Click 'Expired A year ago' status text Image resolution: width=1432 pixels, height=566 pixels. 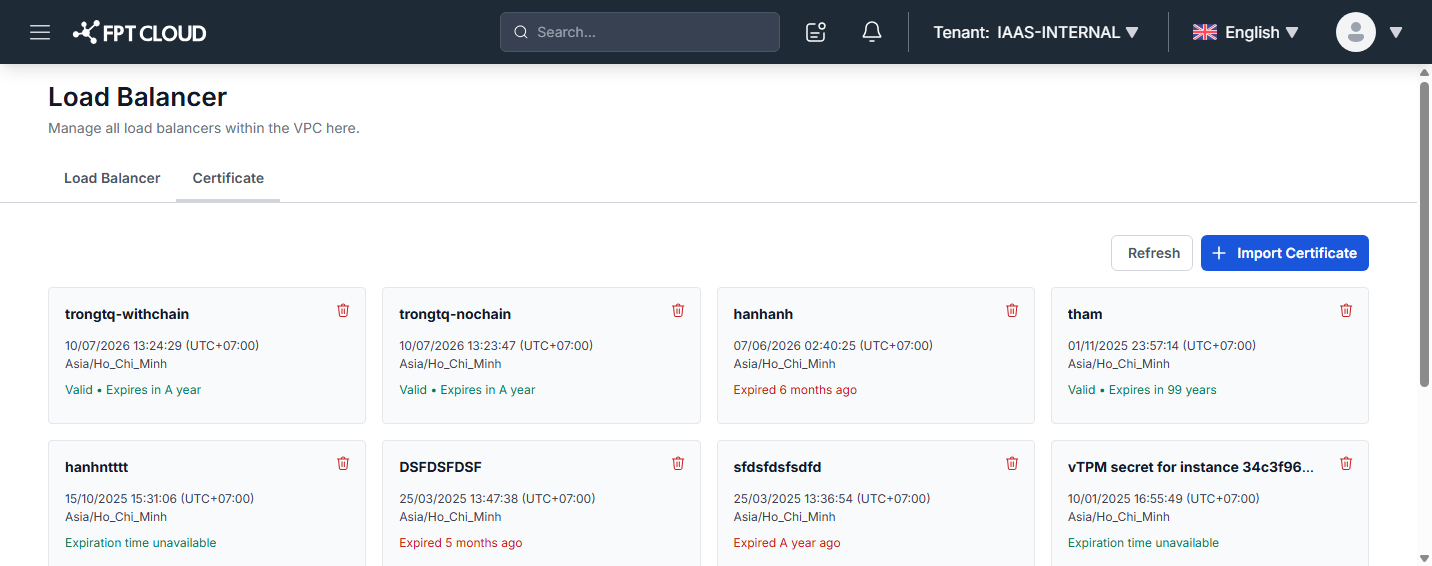point(787,543)
